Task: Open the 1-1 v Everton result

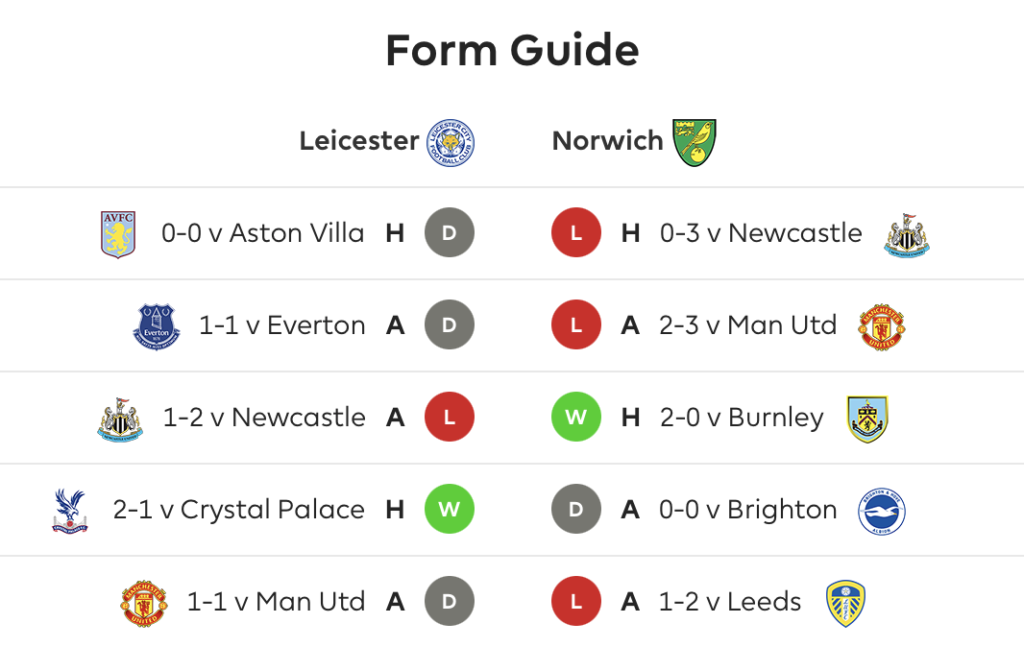Action: click(x=281, y=324)
